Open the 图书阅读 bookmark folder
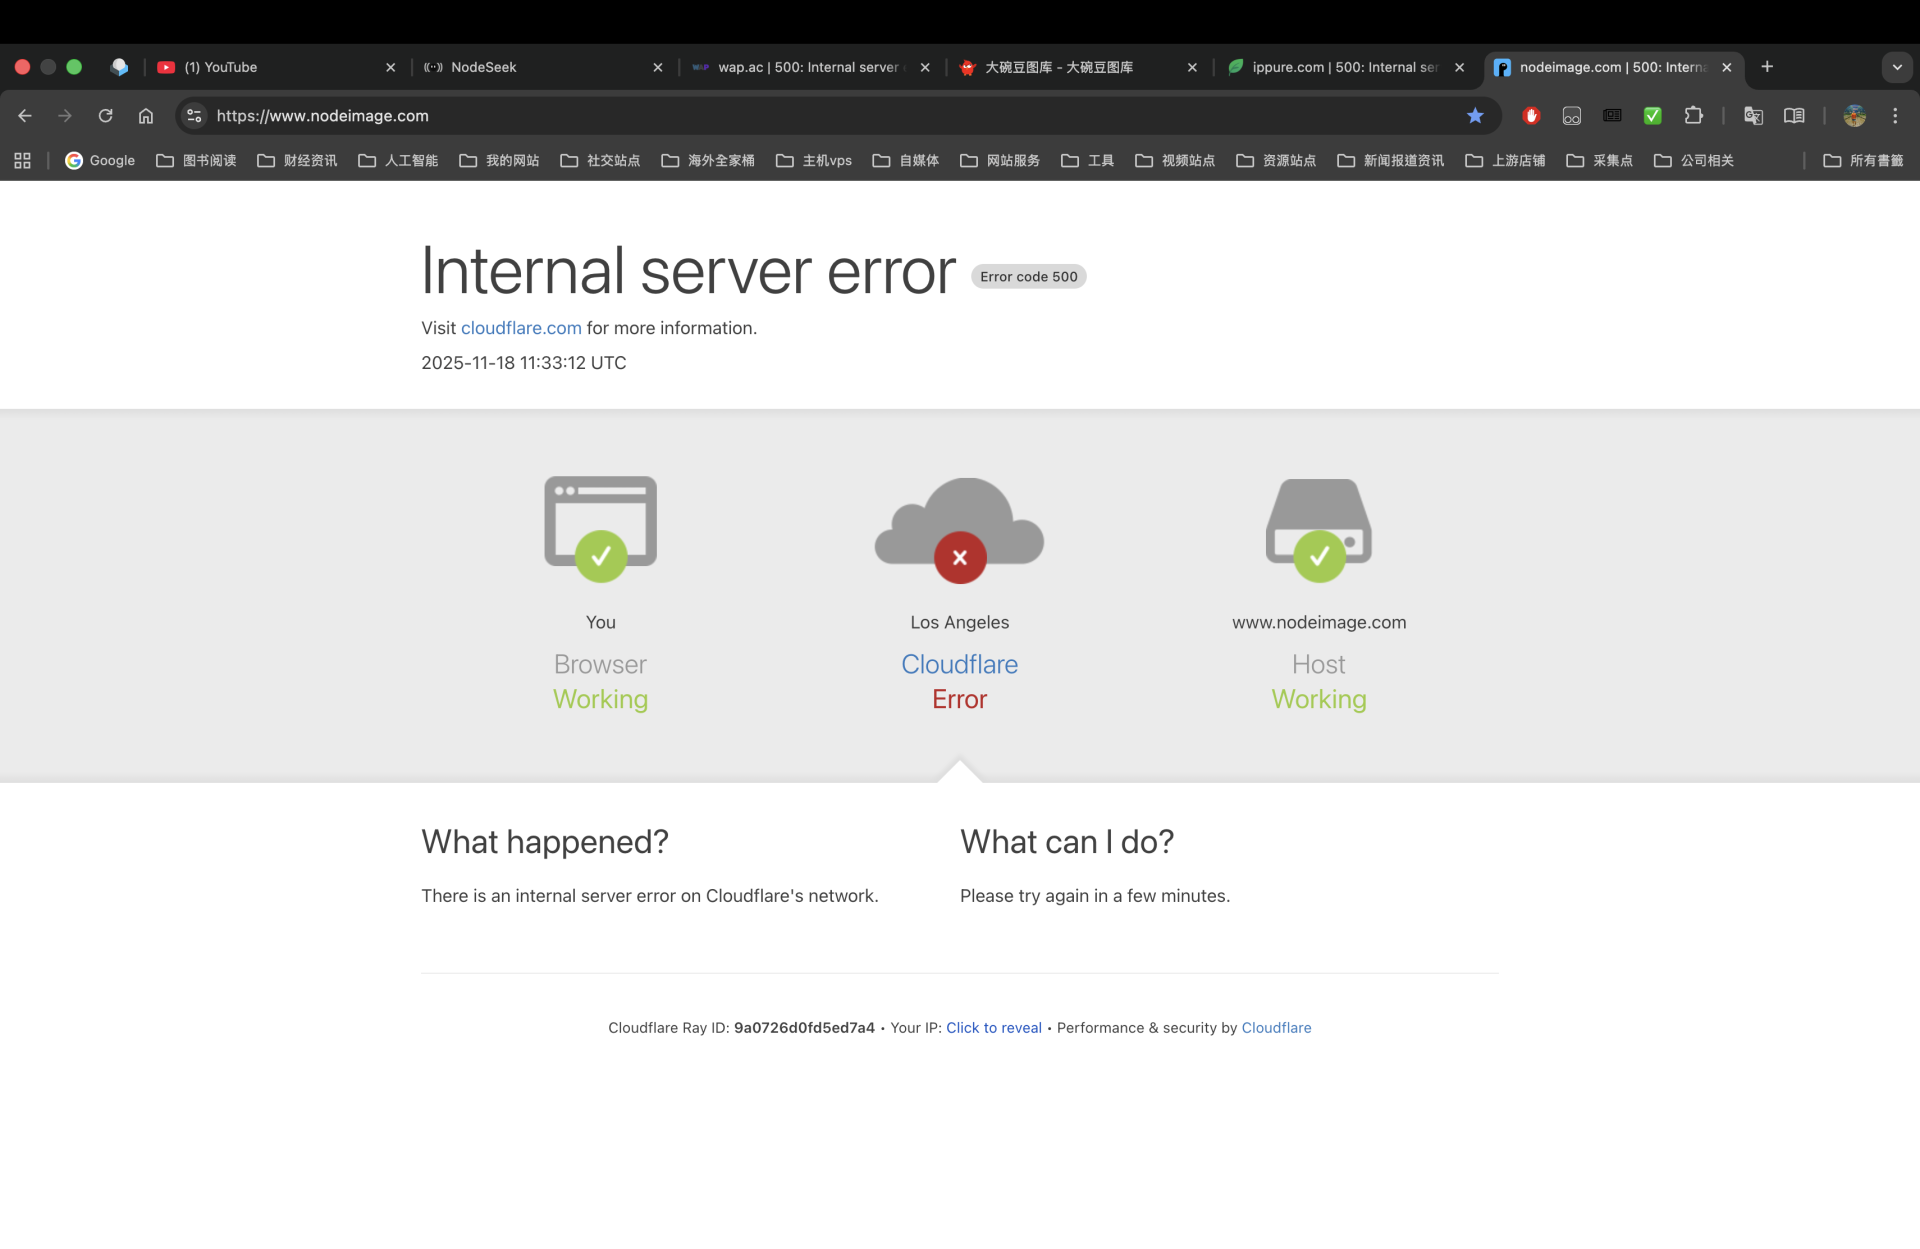The width and height of the screenshot is (1920, 1249). (197, 160)
